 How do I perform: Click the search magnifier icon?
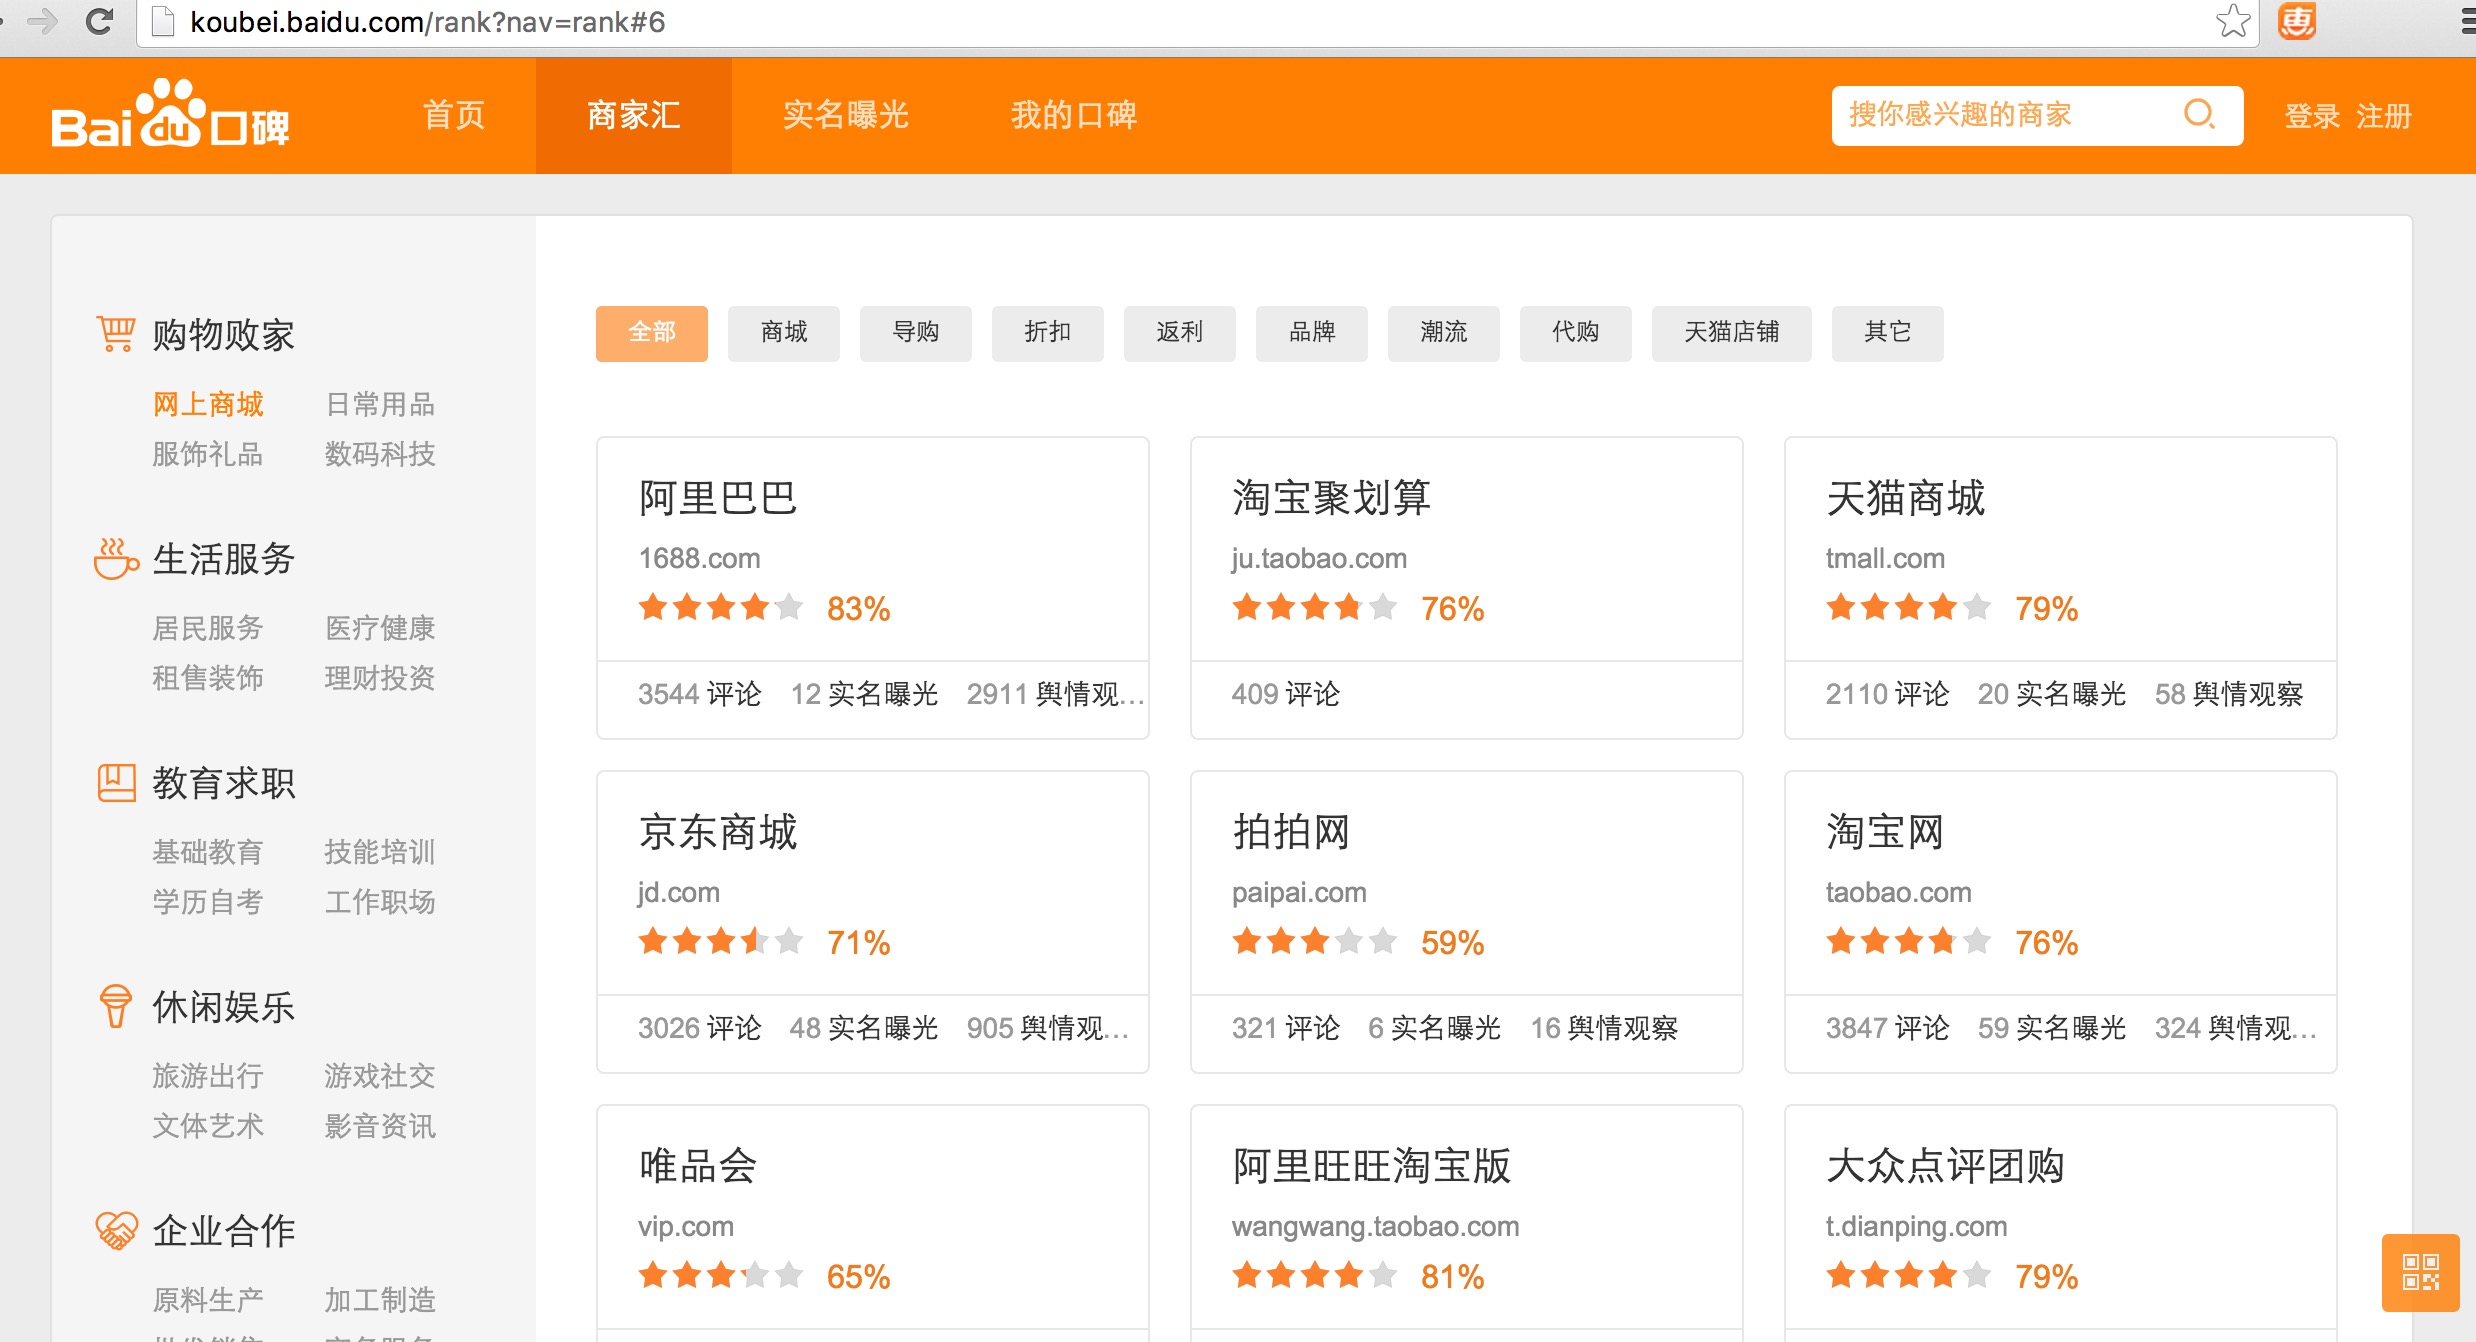tap(2199, 115)
